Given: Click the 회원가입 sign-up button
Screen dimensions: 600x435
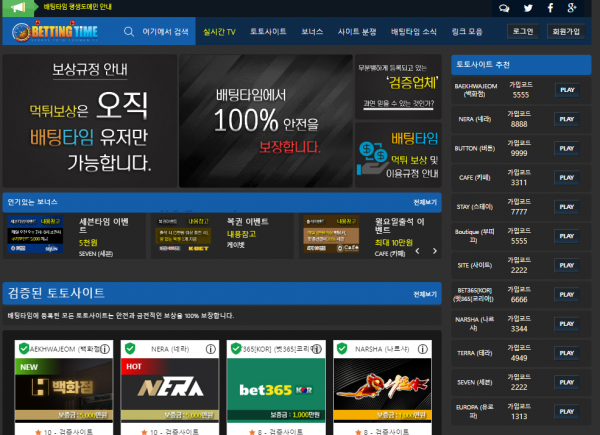Looking at the screenshot, I should pyautogui.click(x=565, y=32).
